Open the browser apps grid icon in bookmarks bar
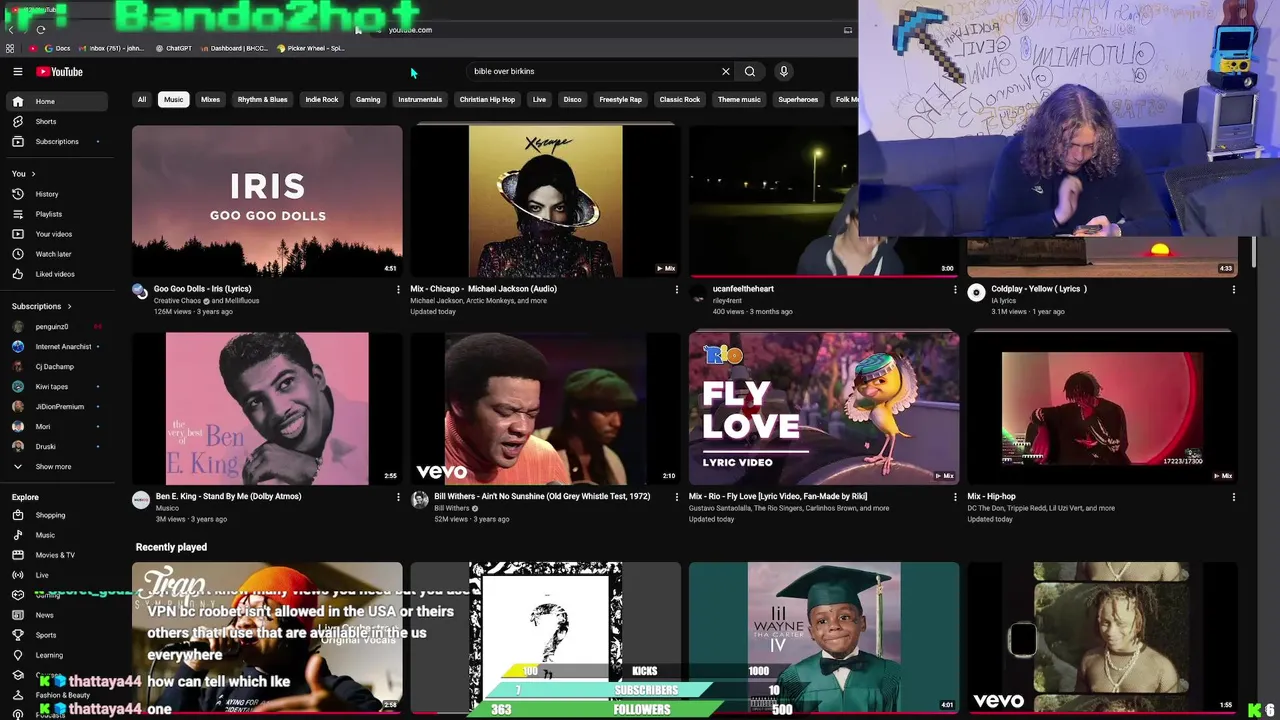This screenshot has height=720, width=1280. (10, 48)
